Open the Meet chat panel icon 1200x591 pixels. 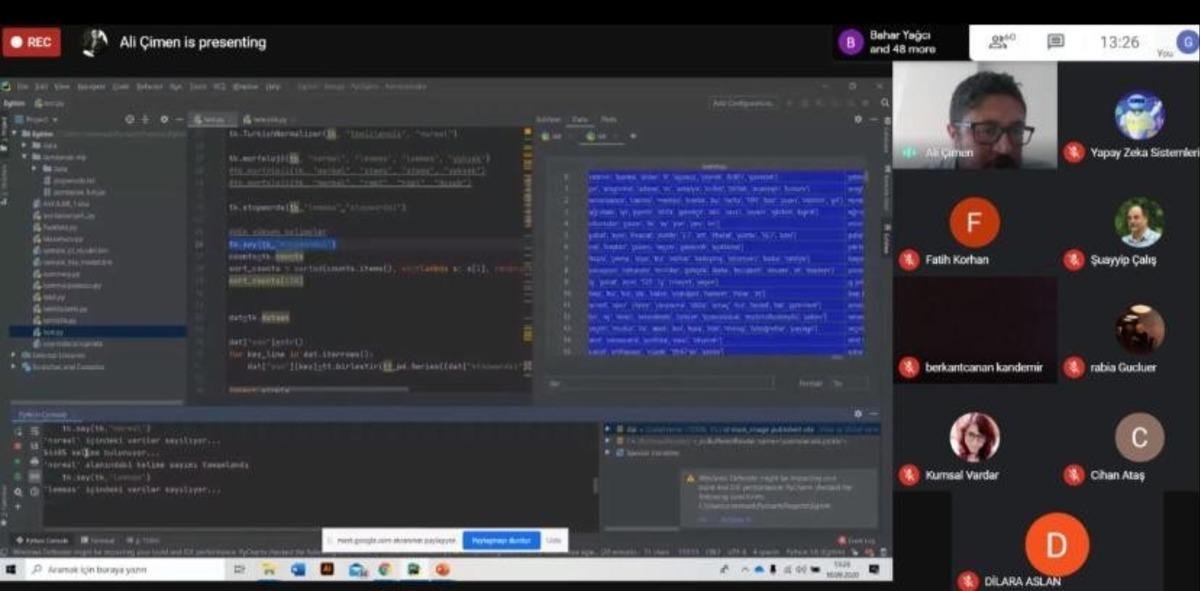tap(1055, 42)
